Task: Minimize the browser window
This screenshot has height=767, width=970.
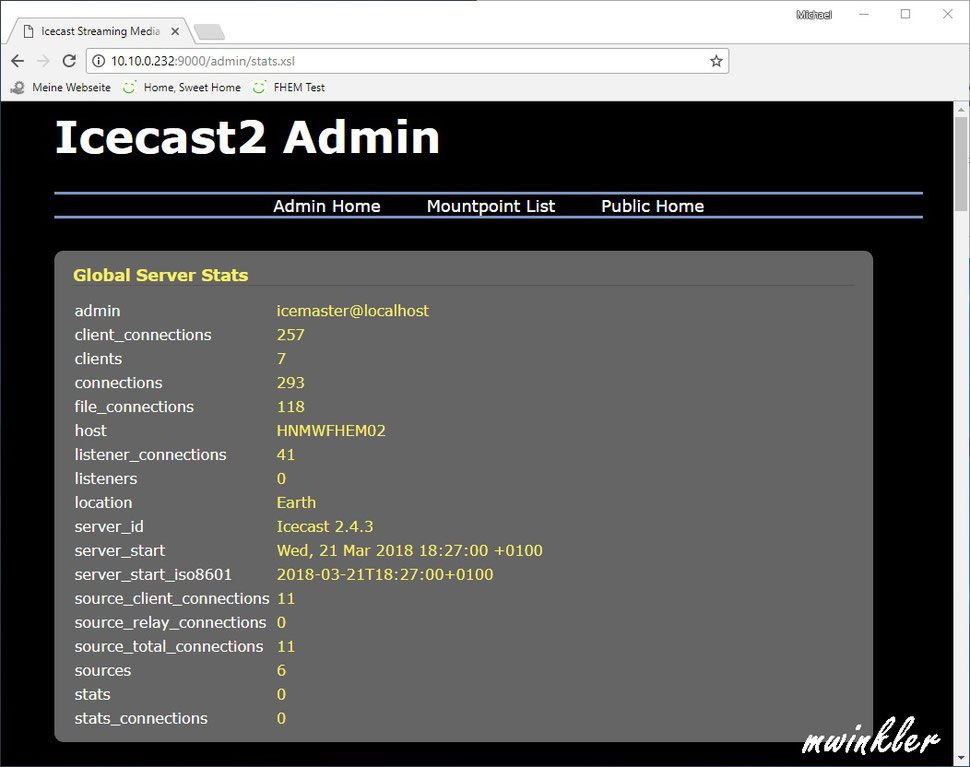Action: [864, 14]
